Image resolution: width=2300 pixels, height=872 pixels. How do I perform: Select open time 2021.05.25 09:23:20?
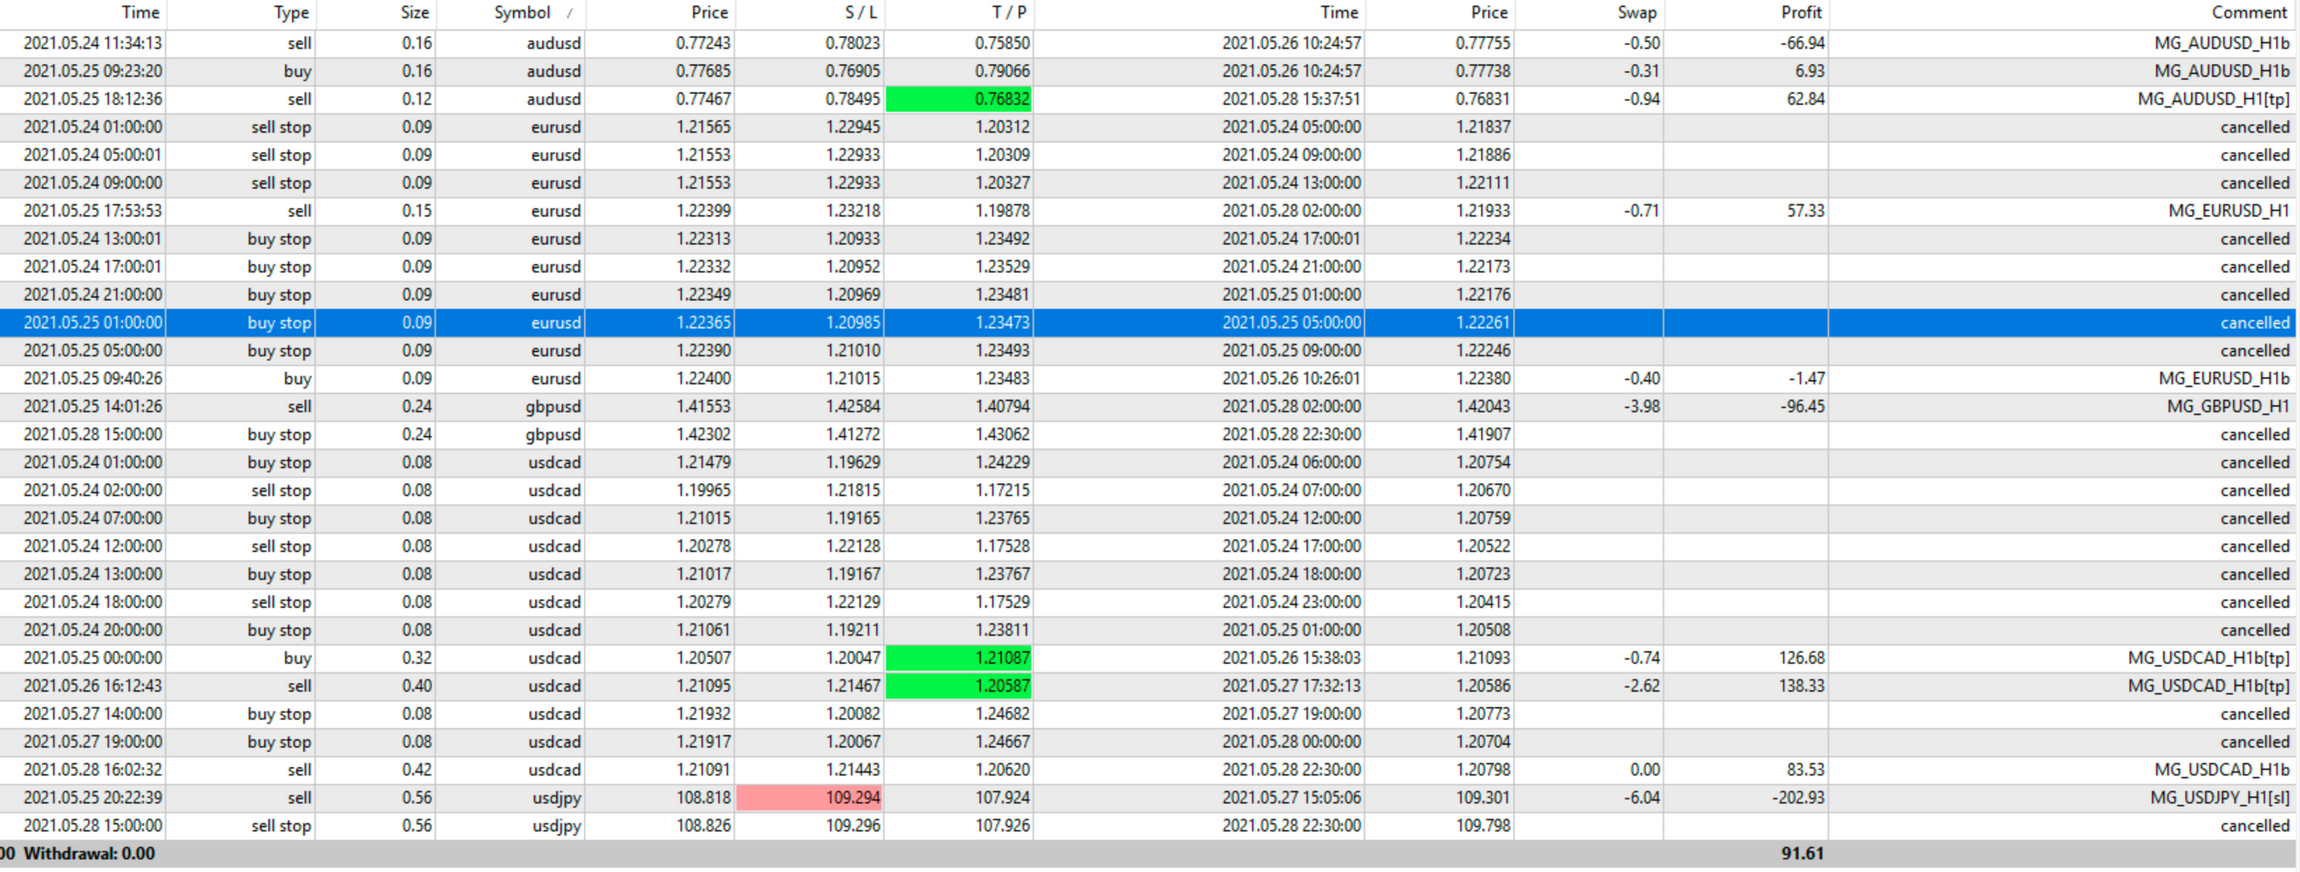point(92,71)
